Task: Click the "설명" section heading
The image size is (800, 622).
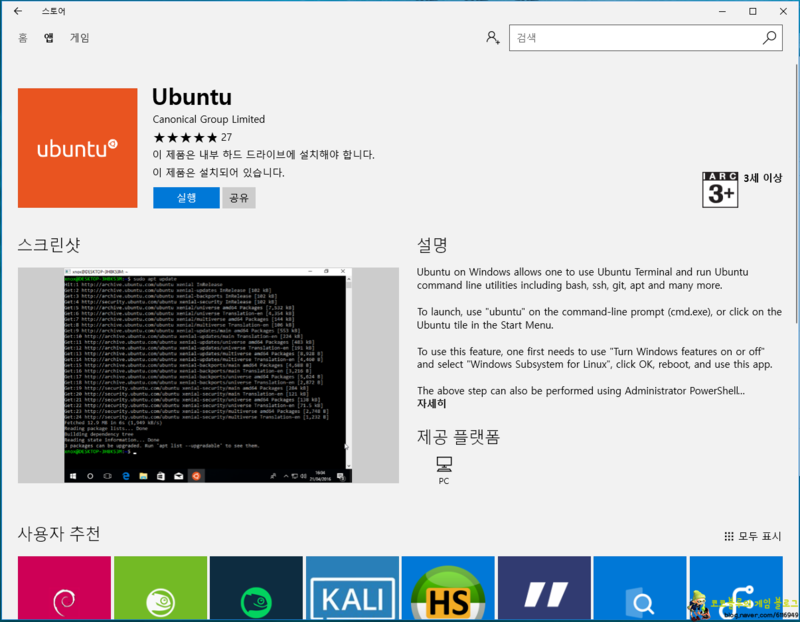Action: tap(432, 245)
